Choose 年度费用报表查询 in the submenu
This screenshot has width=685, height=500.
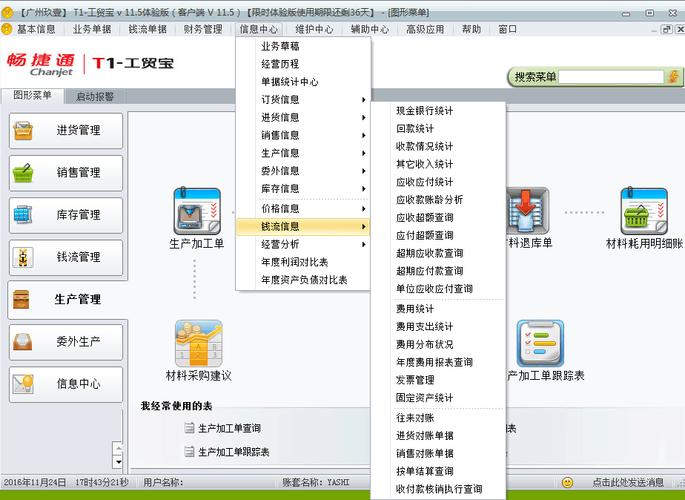(x=438, y=362)
